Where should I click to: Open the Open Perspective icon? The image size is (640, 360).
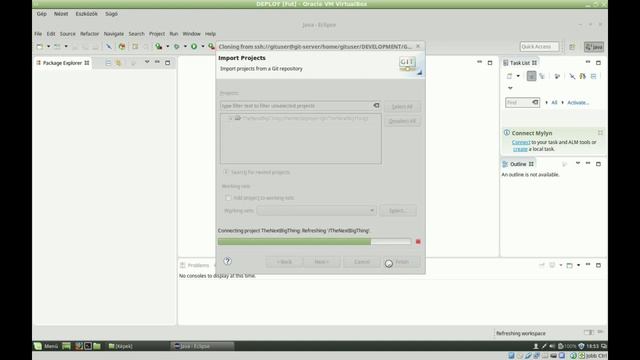click(x=572, y=47)
